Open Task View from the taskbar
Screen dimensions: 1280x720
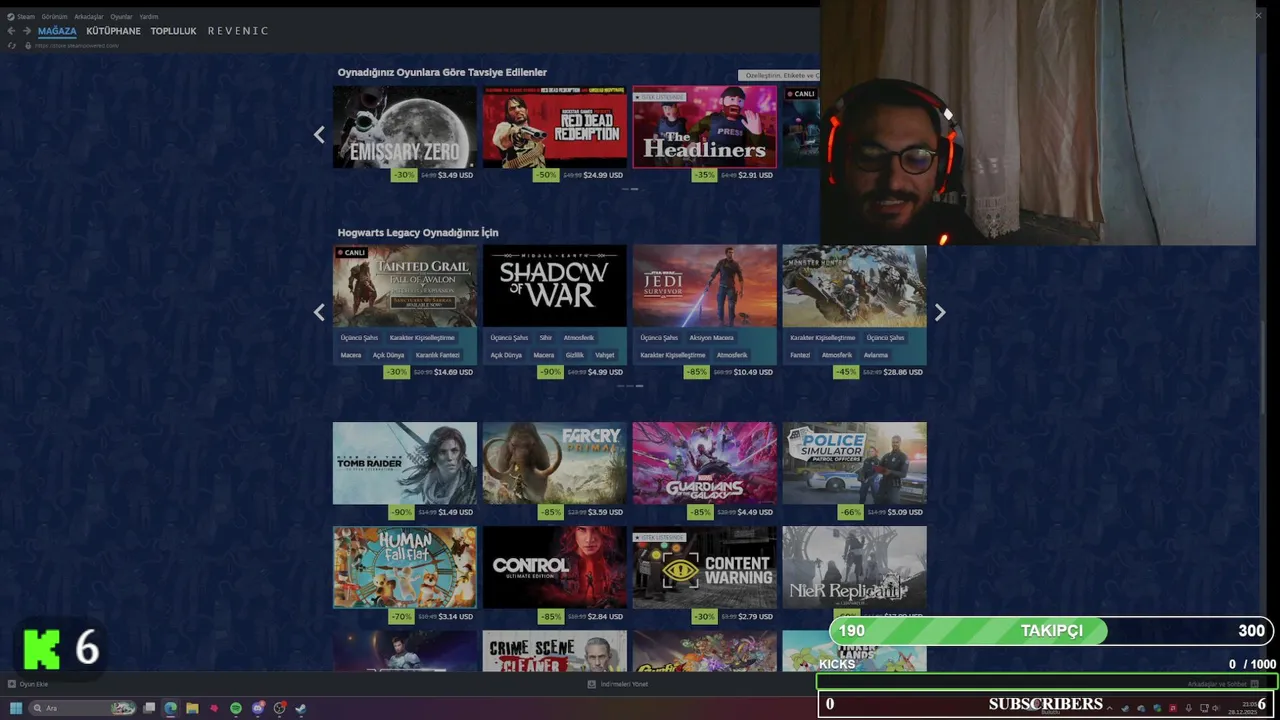coord(149,708)
